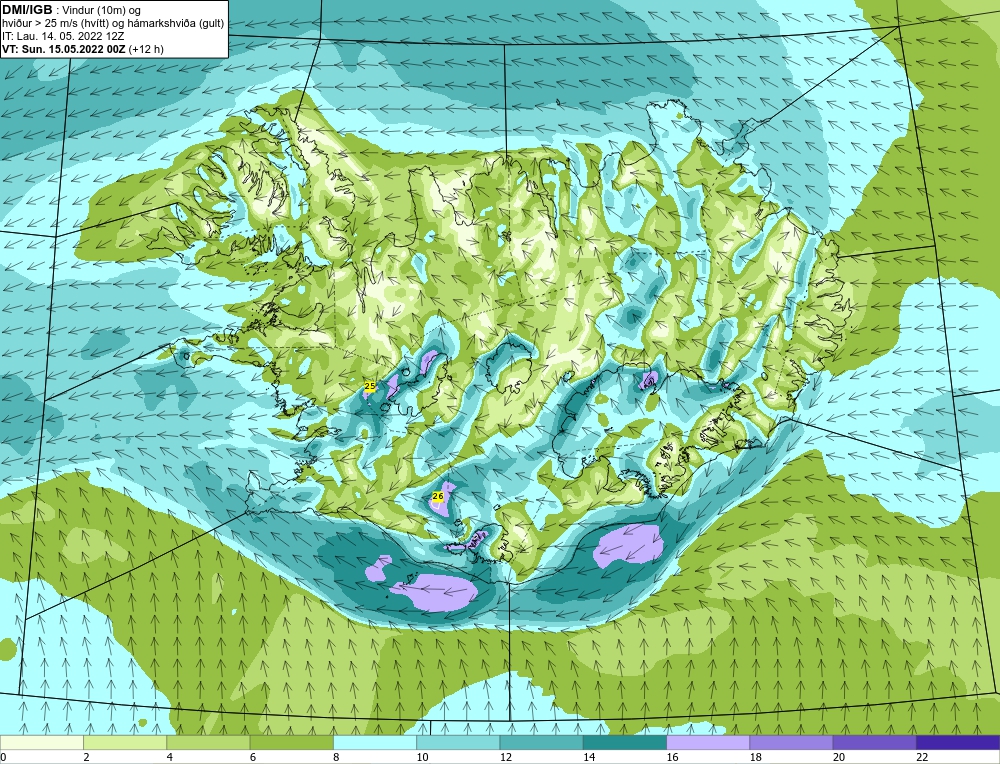Screen dimensions: 1000x764
Task: Click the legend value '6'
Action: click(x=253, y=757)
